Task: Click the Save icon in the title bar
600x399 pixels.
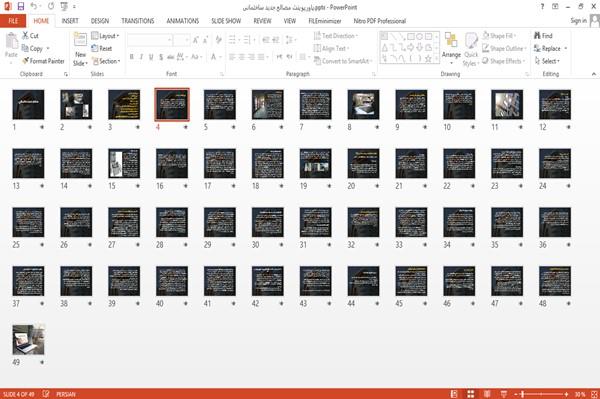Action: pyautogui.click(x=21, y=7)
